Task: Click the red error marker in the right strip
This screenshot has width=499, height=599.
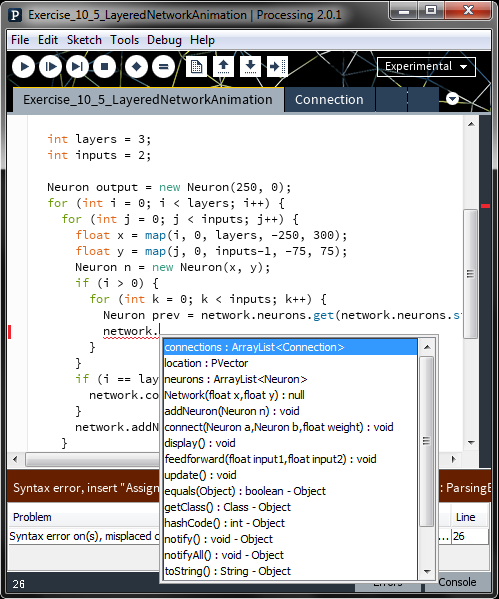Action: (x=486, y=206)
